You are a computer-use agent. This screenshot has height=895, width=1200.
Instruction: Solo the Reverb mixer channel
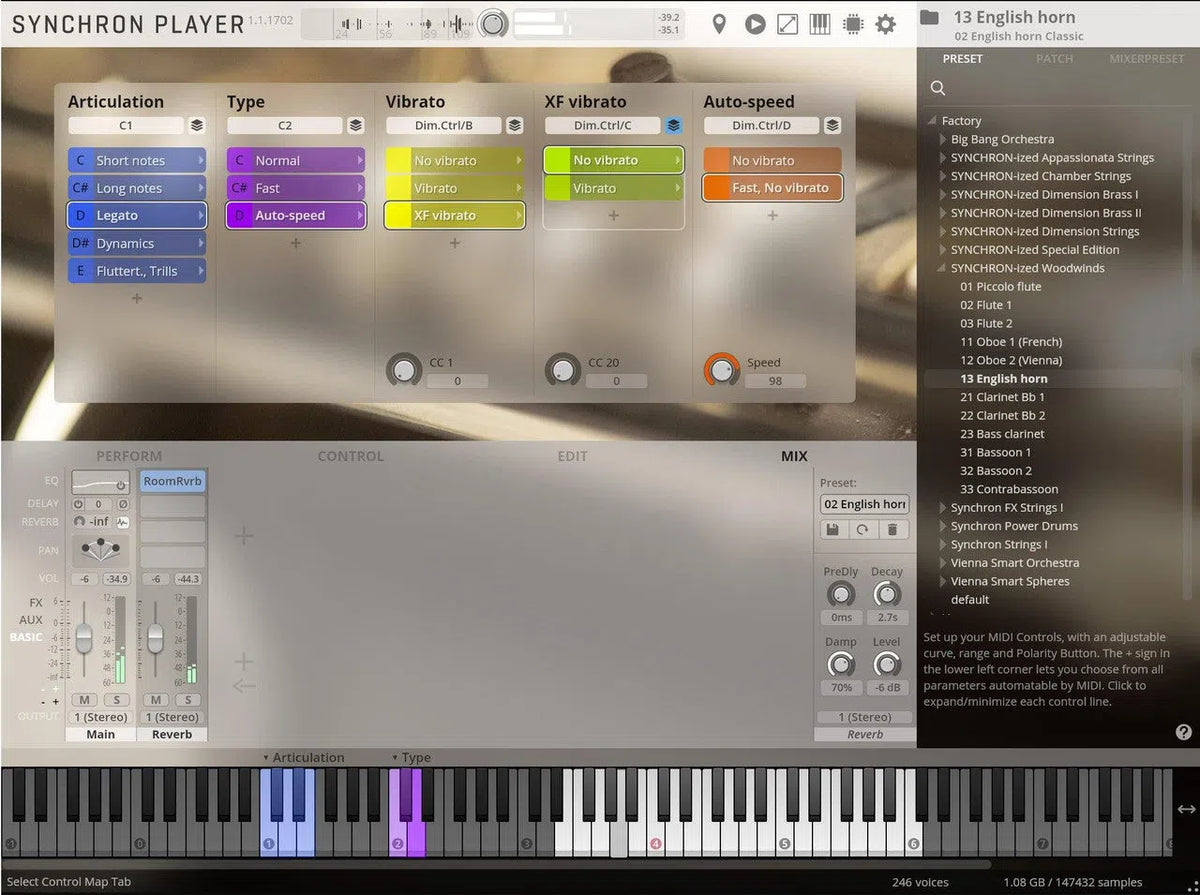187,700
